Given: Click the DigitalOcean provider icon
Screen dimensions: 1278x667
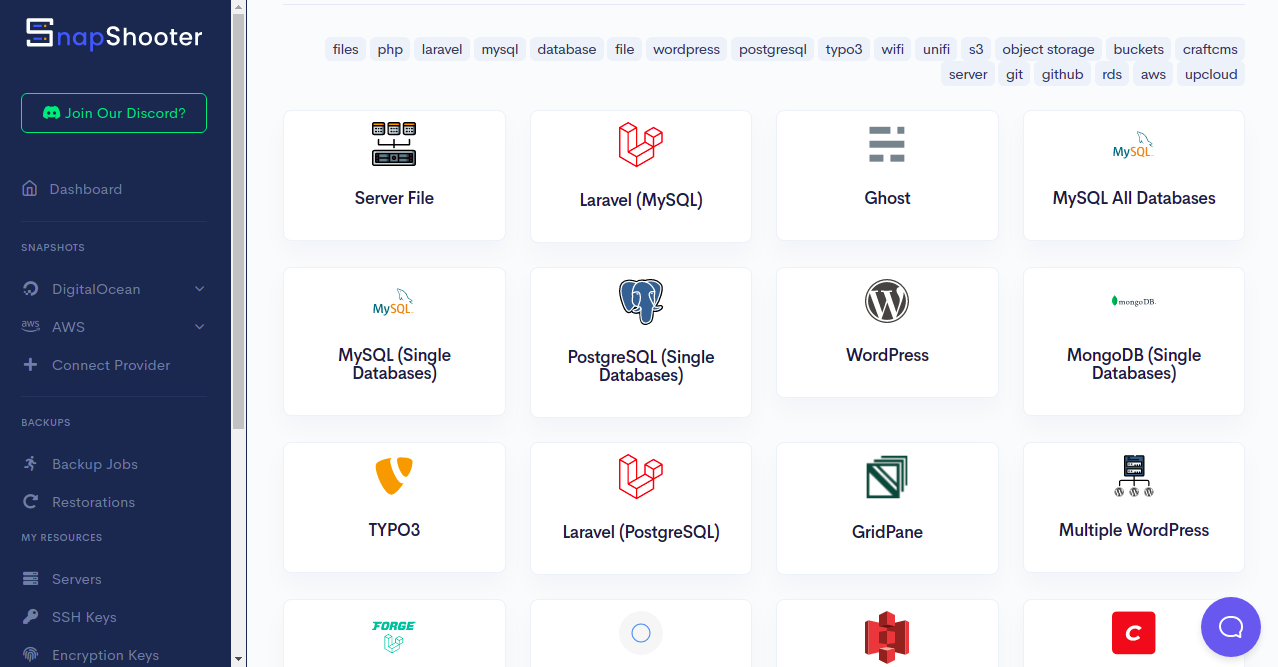Looking at the screenshot, I should pos(31,289).
